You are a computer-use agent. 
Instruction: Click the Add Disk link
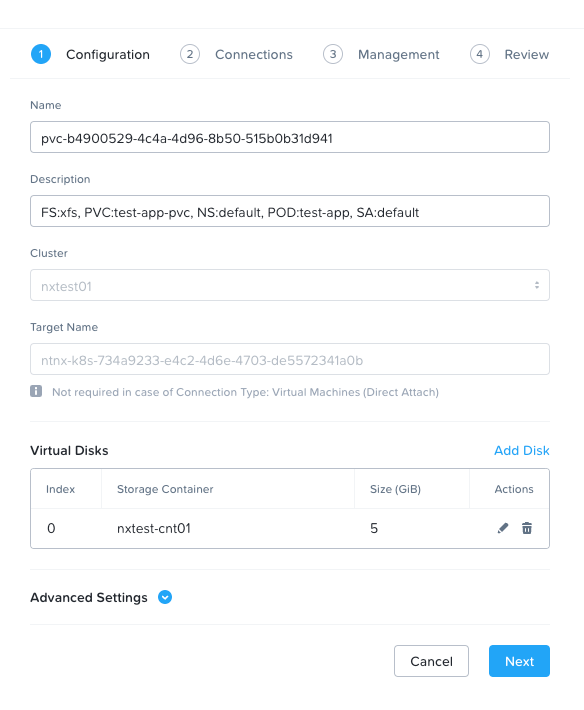pos(522,451)
